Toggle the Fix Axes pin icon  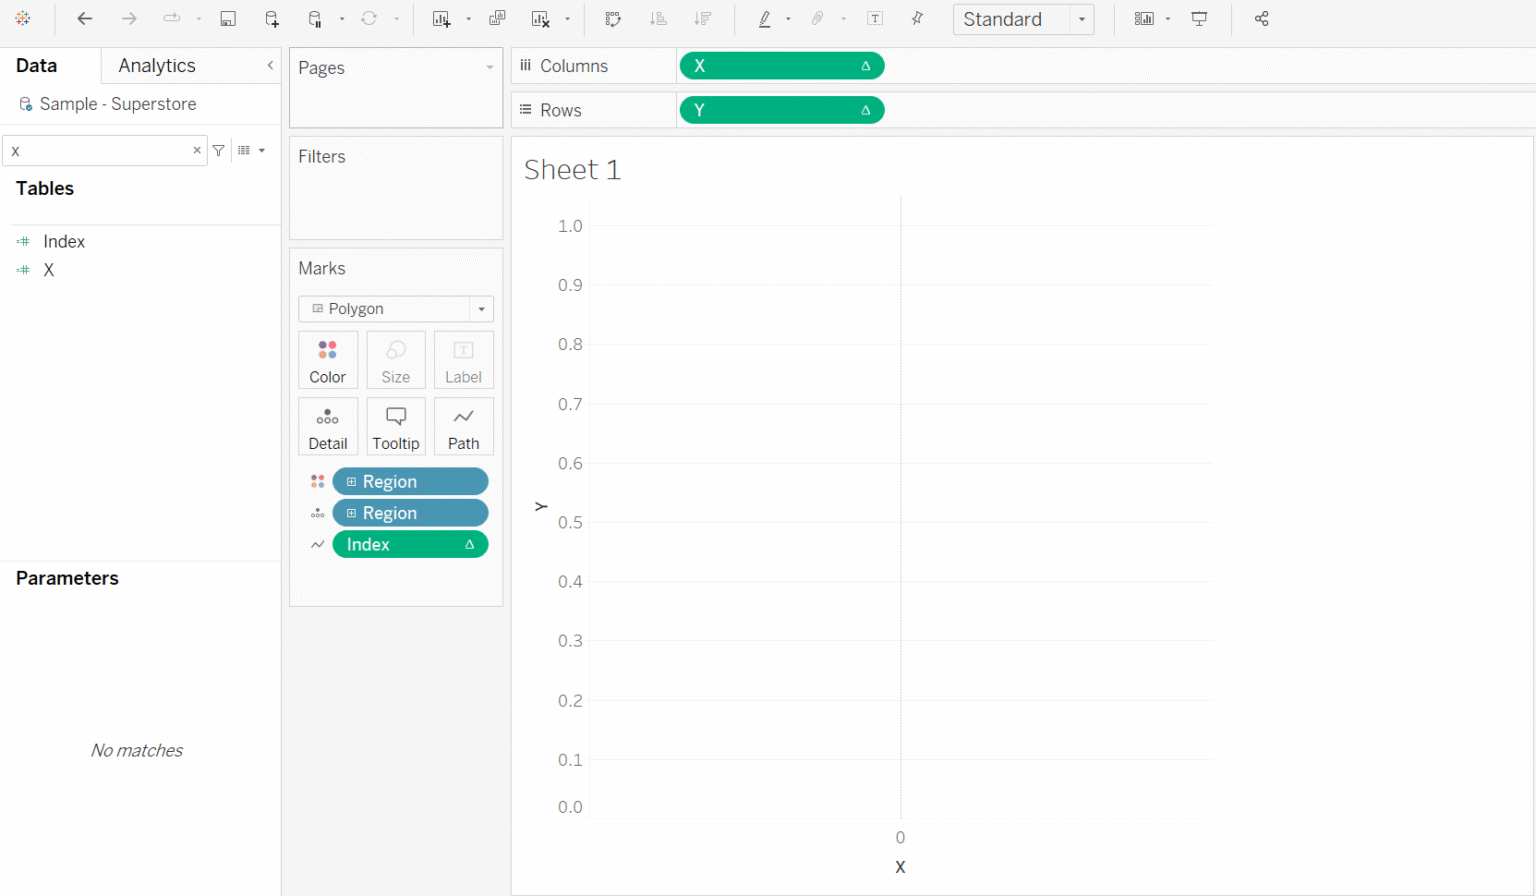[917, 19]
